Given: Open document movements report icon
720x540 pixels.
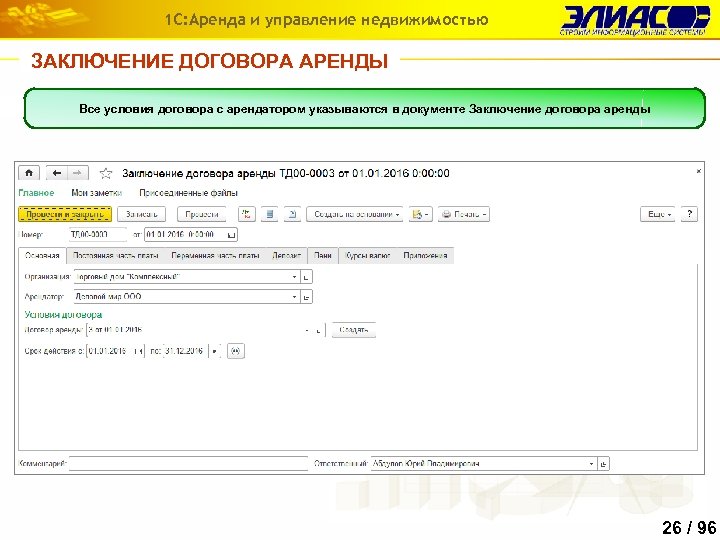Looking at the screenshot, I should click(x=247, y=214).
